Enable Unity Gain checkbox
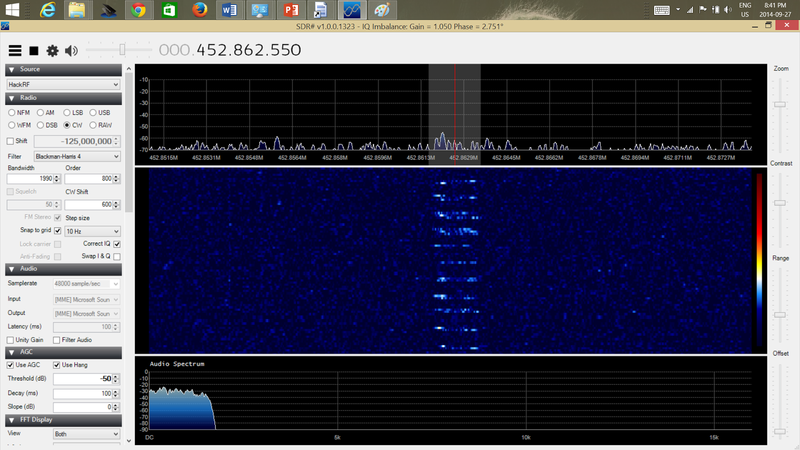The image size is (800, 450). coord(10,340)
